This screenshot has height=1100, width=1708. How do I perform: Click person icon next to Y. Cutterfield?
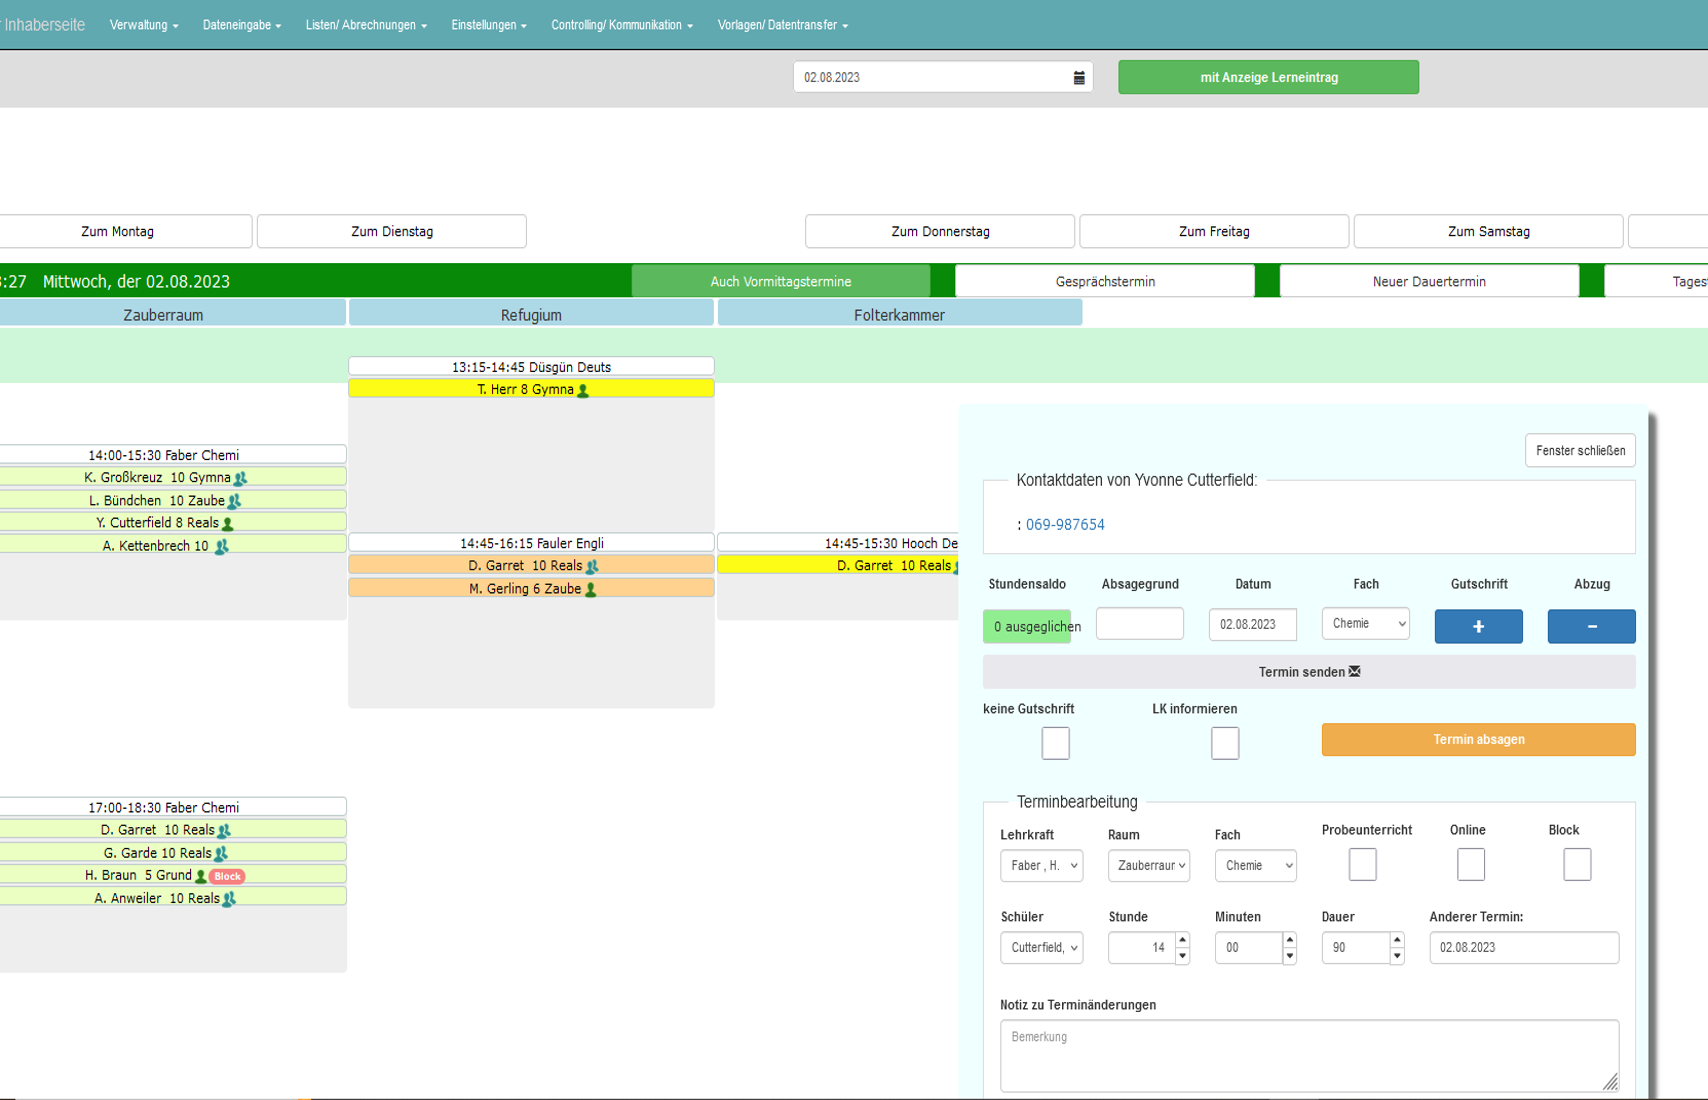[x=228, y=523]
